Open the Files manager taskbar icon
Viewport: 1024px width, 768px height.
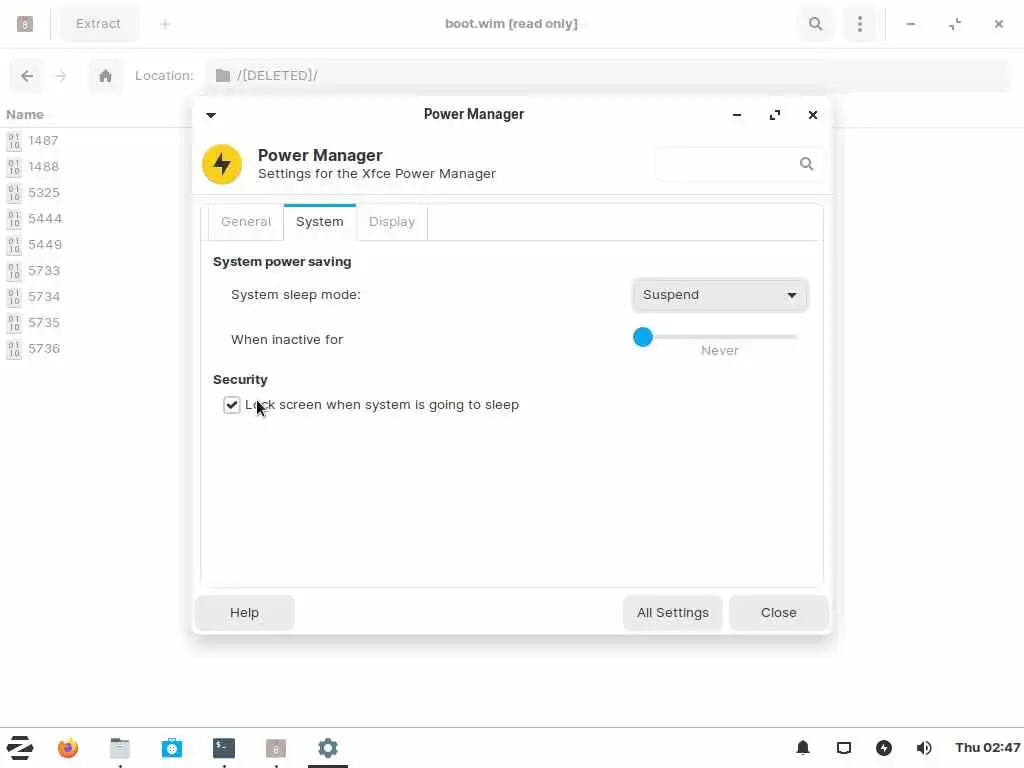tap(120, 748)
